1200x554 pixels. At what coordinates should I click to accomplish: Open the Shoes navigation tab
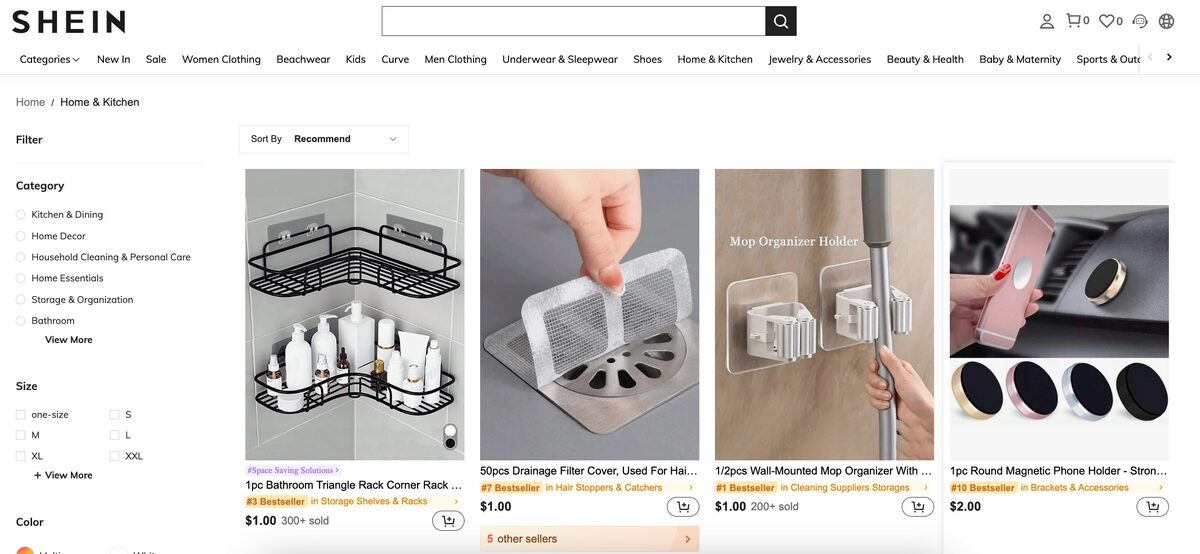647,59
